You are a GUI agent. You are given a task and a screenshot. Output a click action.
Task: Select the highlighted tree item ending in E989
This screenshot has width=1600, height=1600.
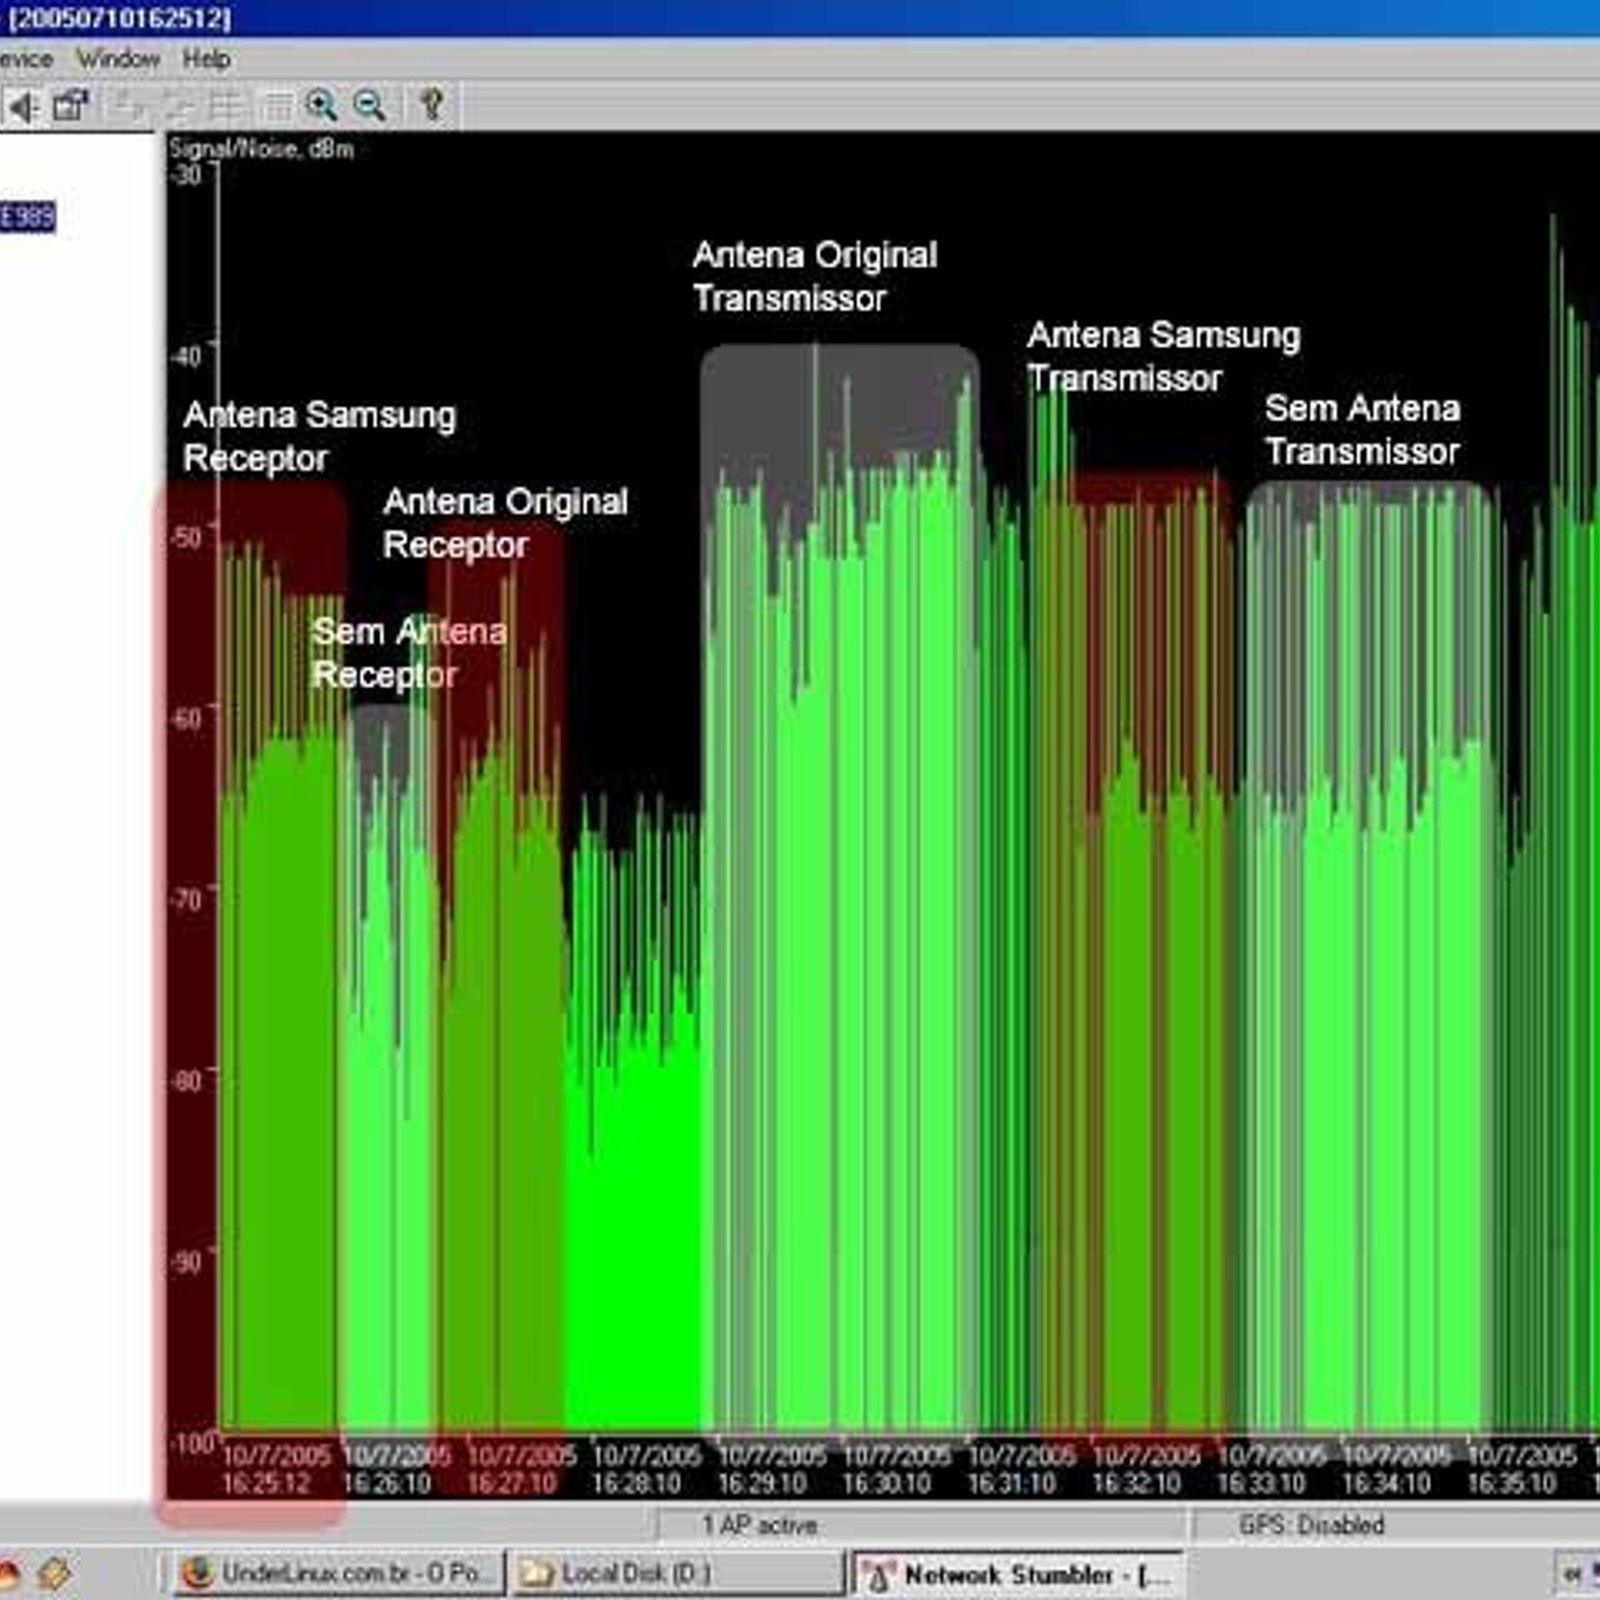(x=27, y=216)
